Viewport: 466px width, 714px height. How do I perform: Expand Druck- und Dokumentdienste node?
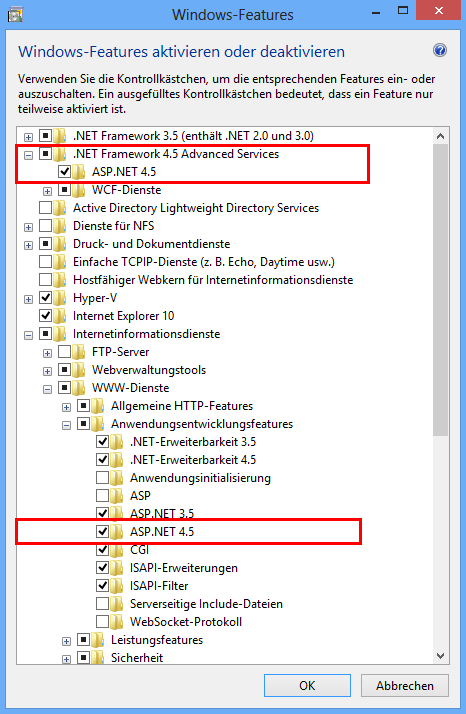click(28, 245)
